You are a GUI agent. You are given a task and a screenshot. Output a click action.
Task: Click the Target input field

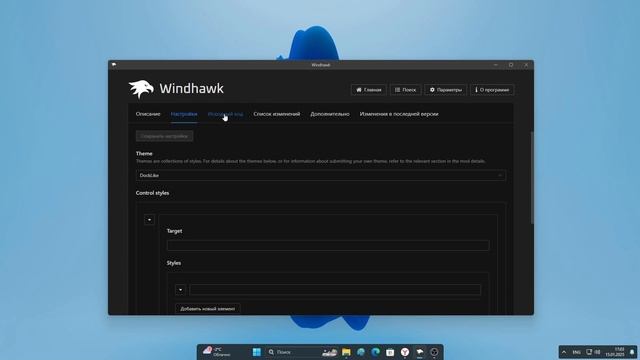328,245
